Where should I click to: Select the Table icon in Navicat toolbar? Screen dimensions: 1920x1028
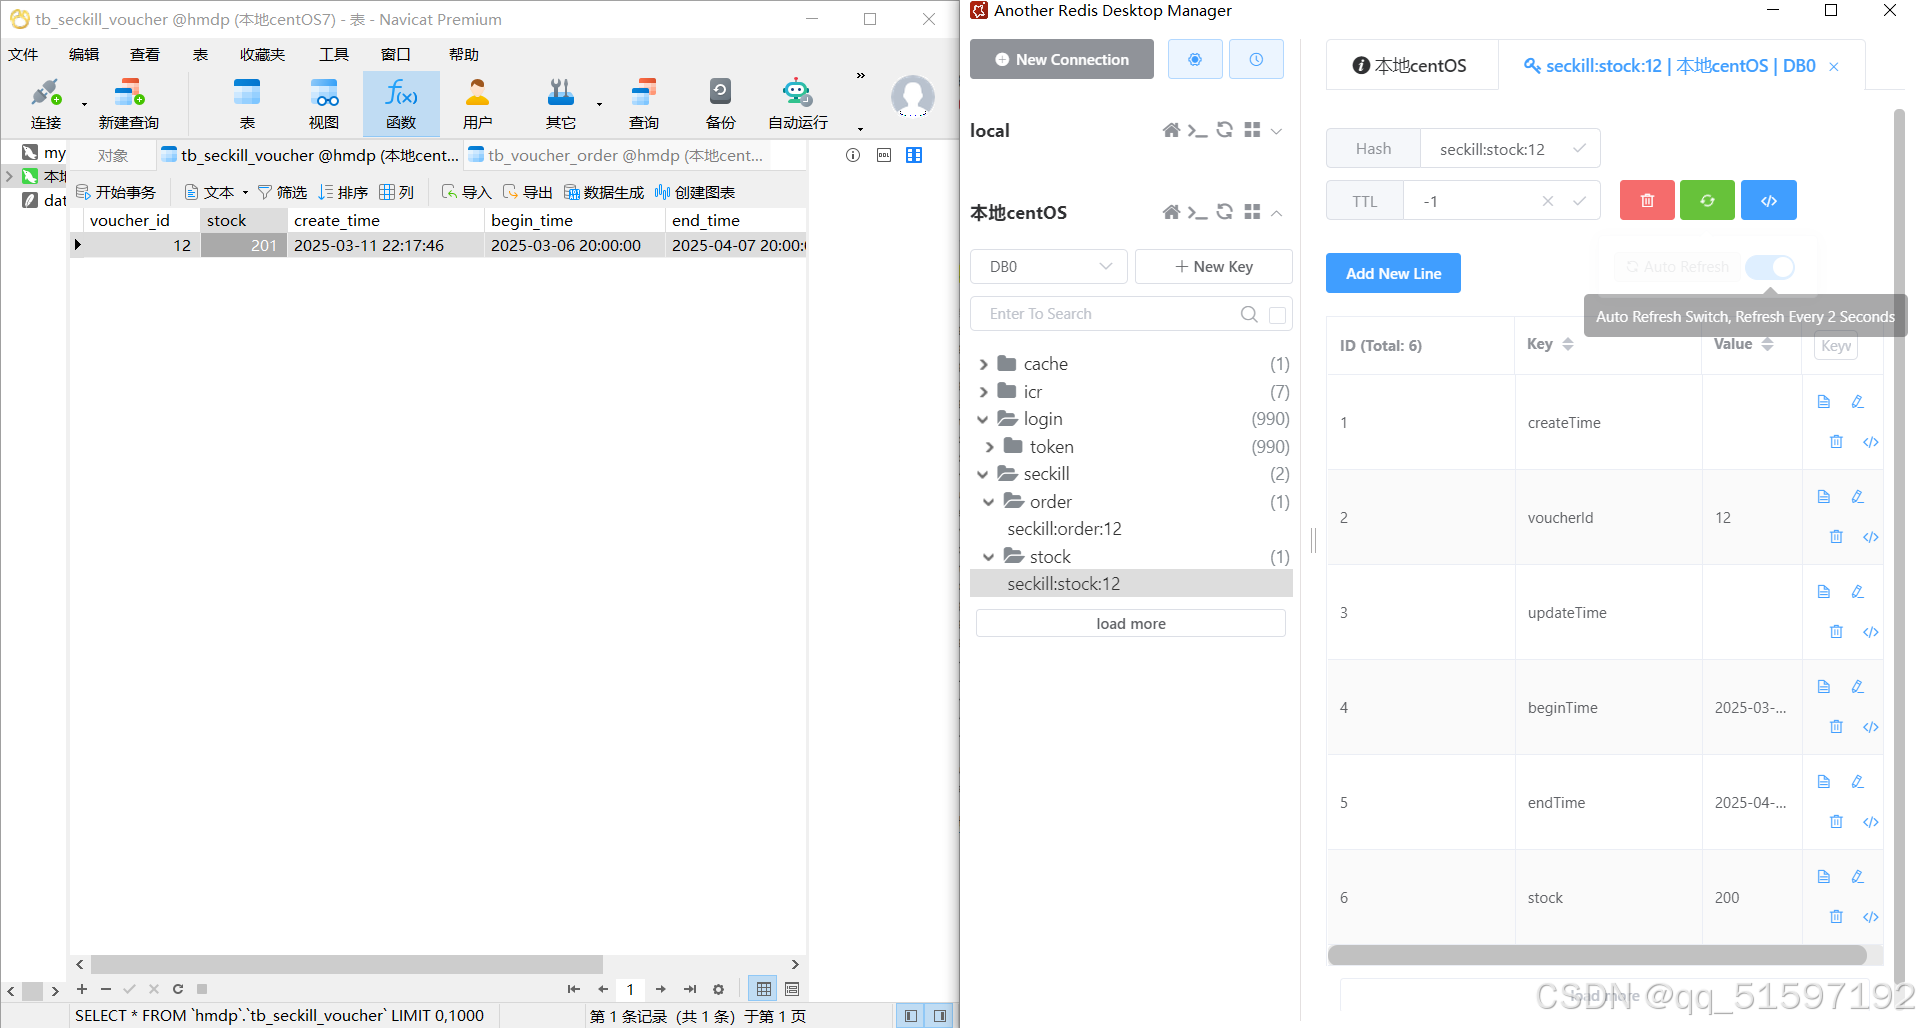tap(247, 103)
